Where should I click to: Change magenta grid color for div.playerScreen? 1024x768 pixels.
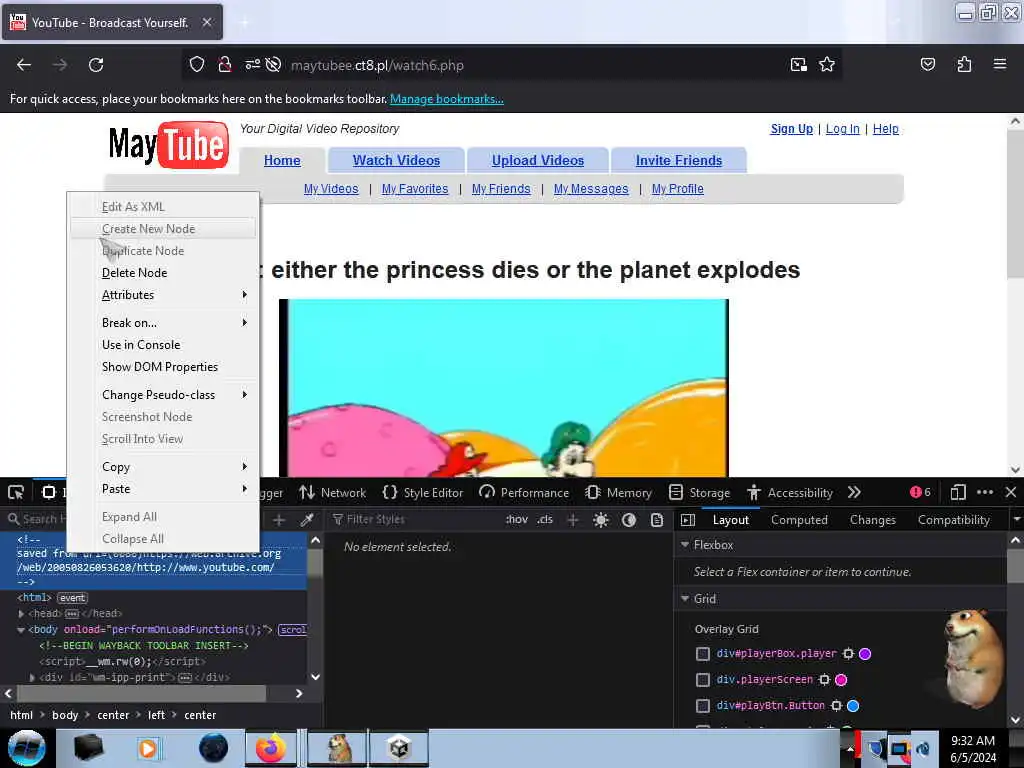(x=841, y=680)
